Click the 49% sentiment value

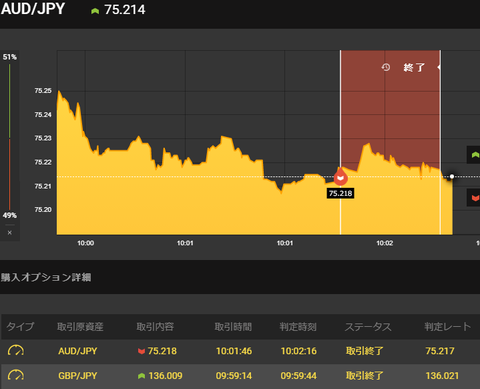click(10, 215)
